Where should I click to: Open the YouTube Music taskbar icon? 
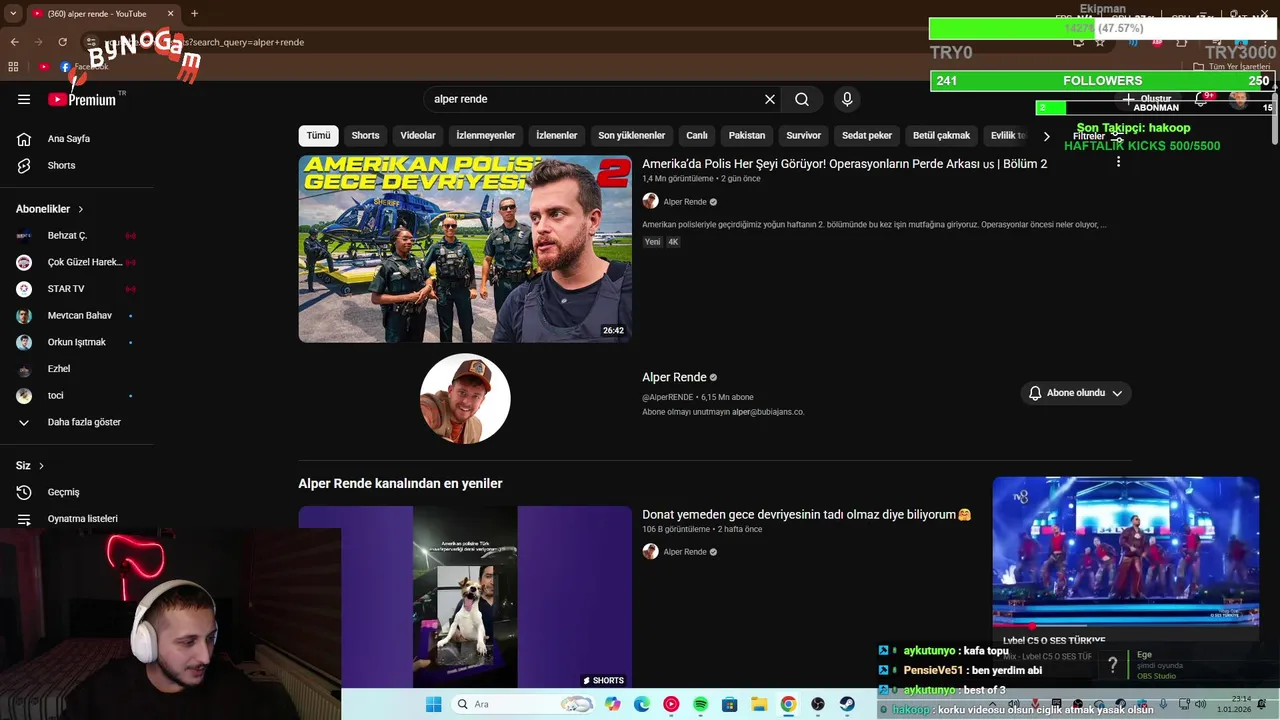[671, 704]
